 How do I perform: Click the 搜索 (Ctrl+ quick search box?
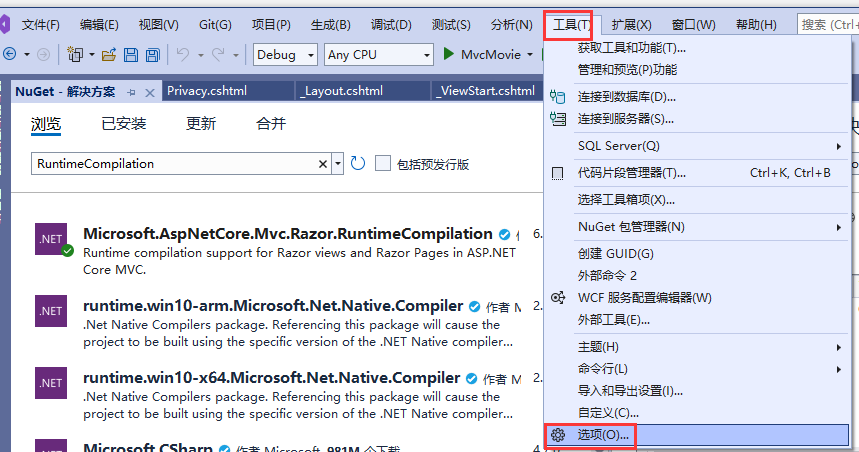pyautogui.click(x=828, y=25)
